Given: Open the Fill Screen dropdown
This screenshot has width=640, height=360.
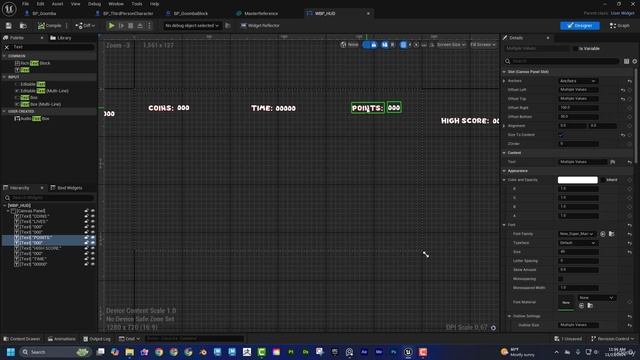Looking at the screenshot, I should 483,45.
